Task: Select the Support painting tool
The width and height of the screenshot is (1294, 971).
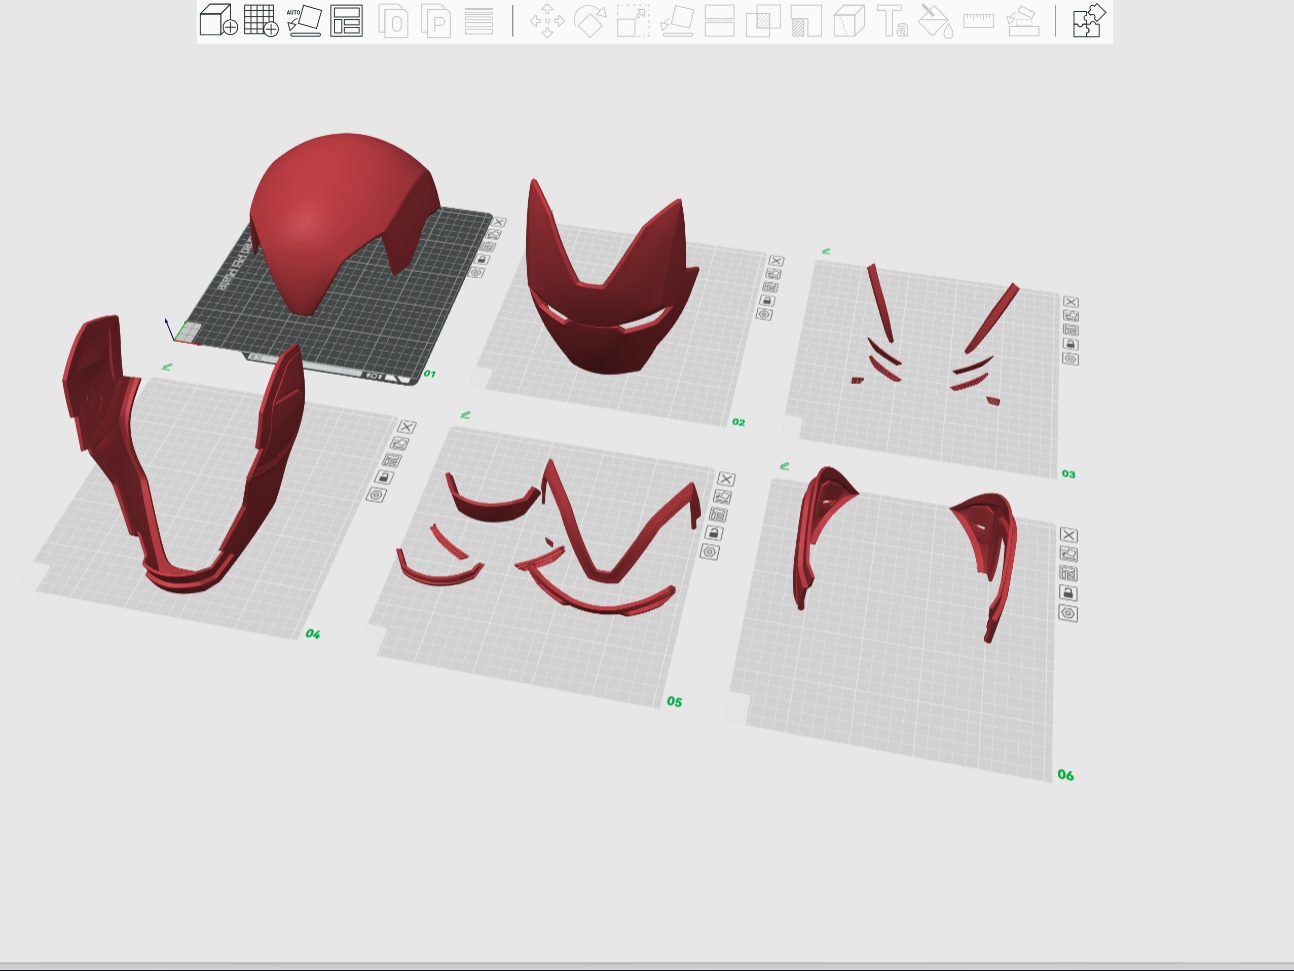Action: click(806, 21)
